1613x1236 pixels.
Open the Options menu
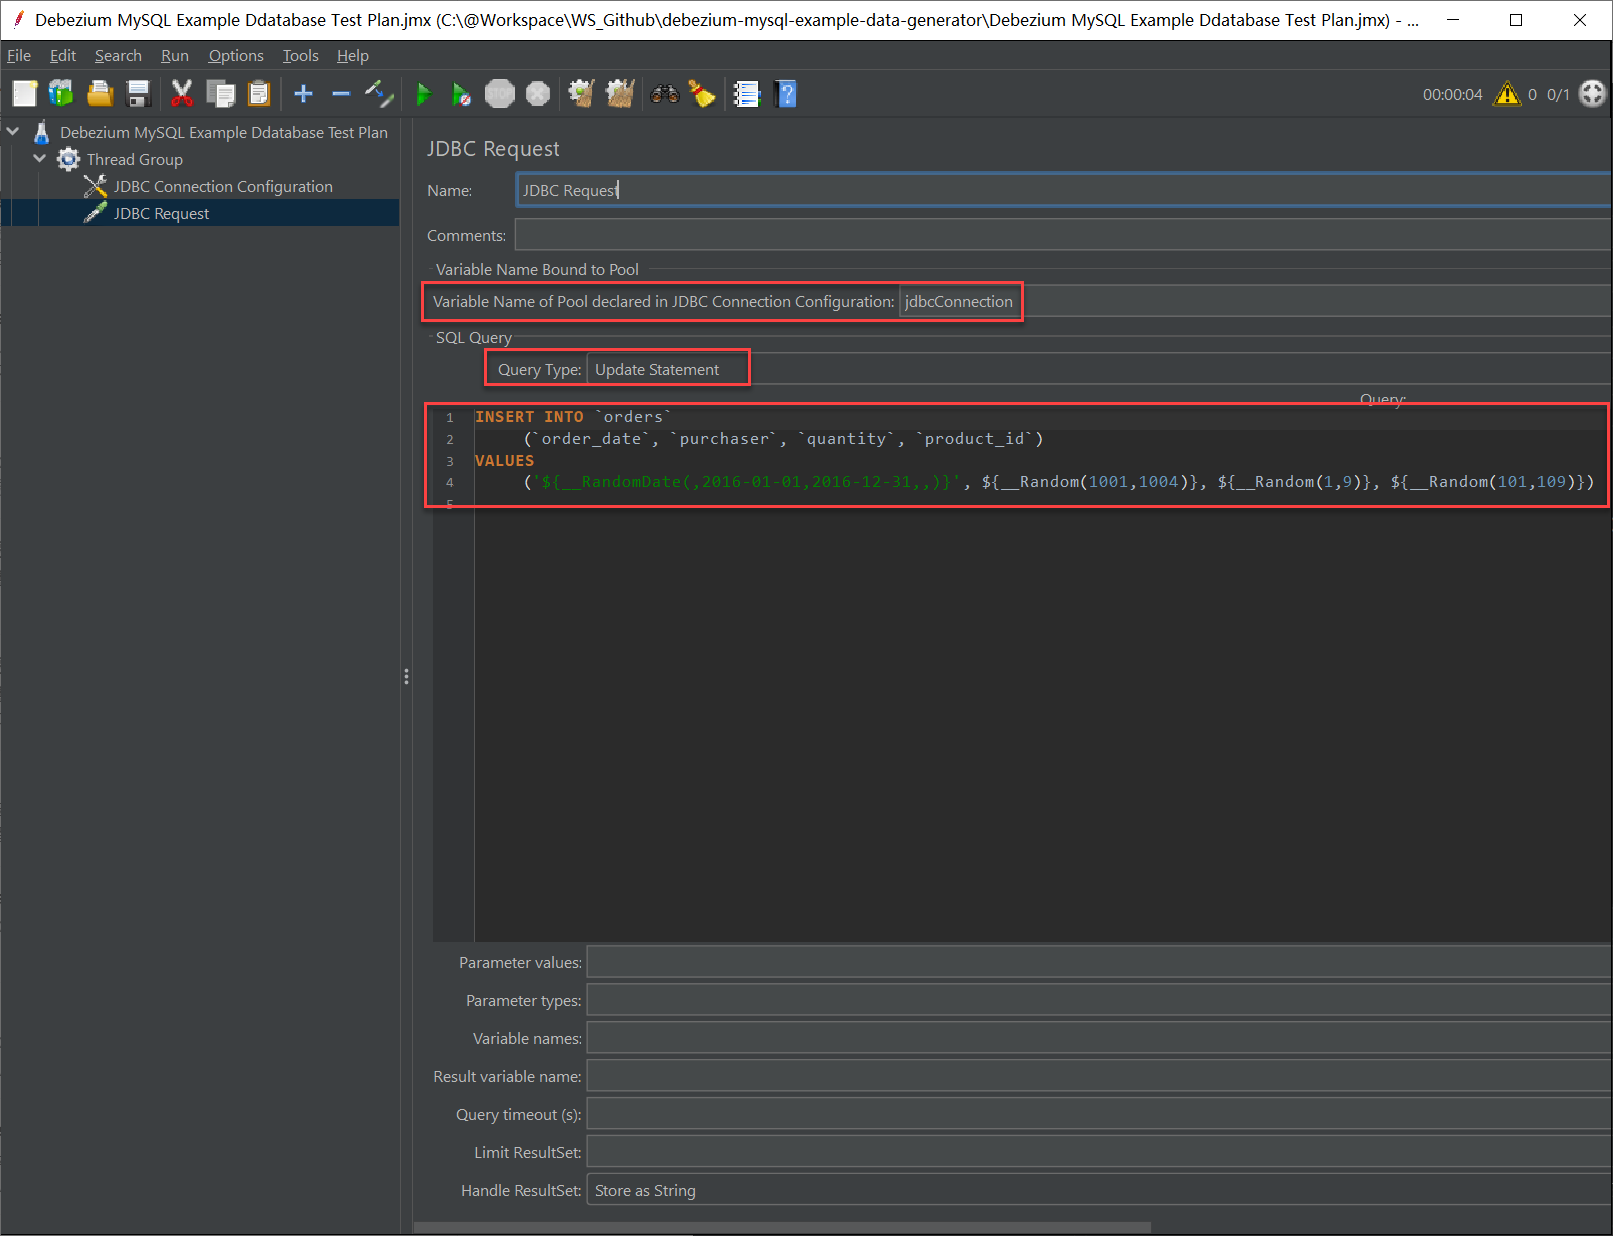[x=236, y=56]
